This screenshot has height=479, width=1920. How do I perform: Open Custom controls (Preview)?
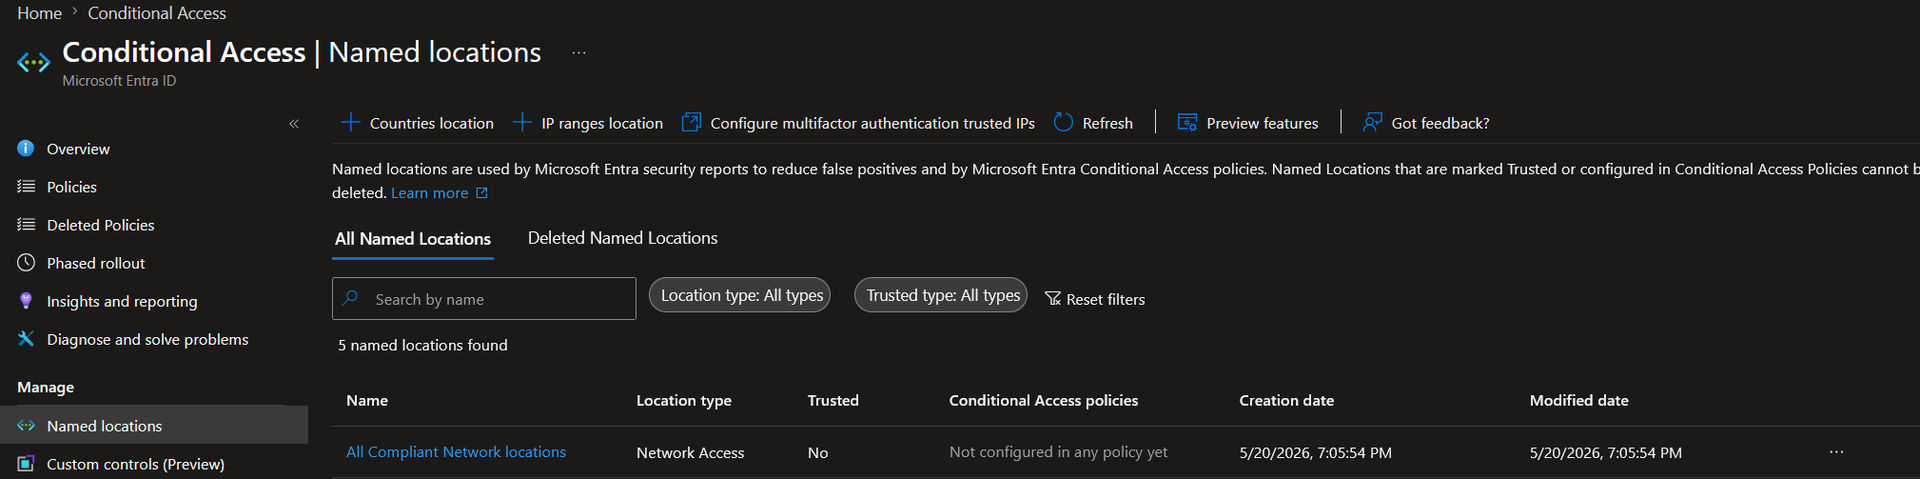(136, 464)
